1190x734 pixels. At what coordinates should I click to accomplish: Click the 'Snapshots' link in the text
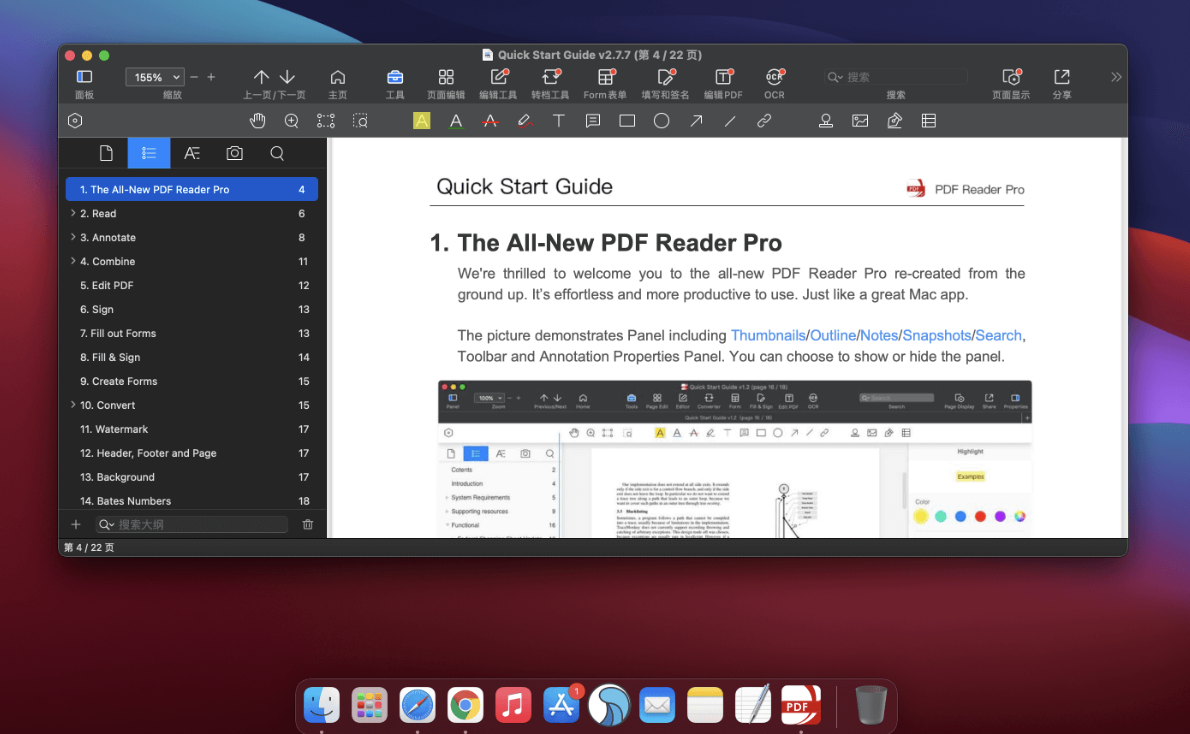(936, 335)
